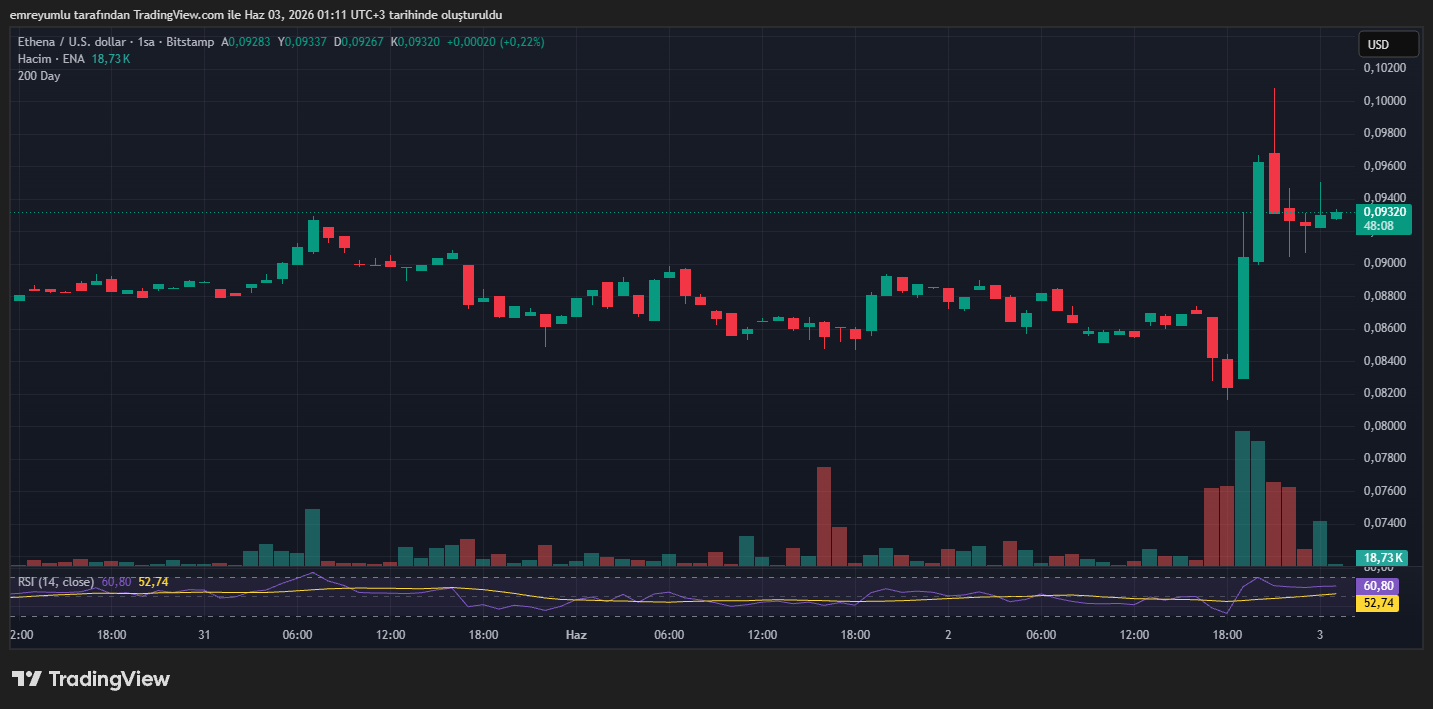Click the 0,10000 price axis level
1433x709 pixels.
[1385, 101]
